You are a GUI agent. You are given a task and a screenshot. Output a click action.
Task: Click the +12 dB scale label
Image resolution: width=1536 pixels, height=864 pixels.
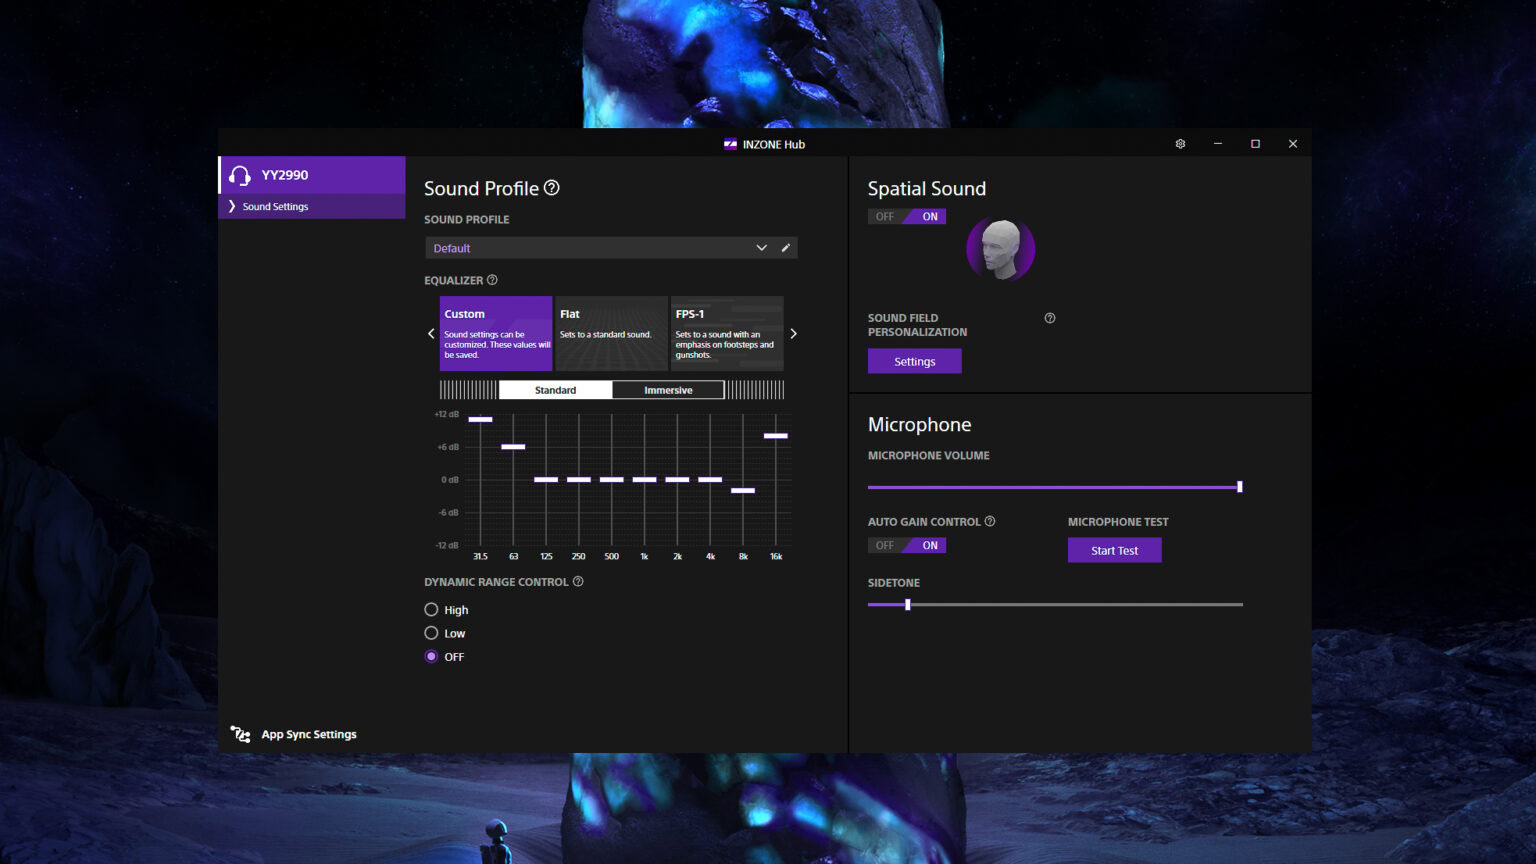coord(447,414)
